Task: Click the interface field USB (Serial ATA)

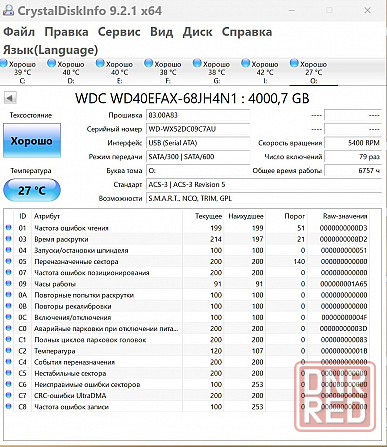Action: tap(198, 143)
